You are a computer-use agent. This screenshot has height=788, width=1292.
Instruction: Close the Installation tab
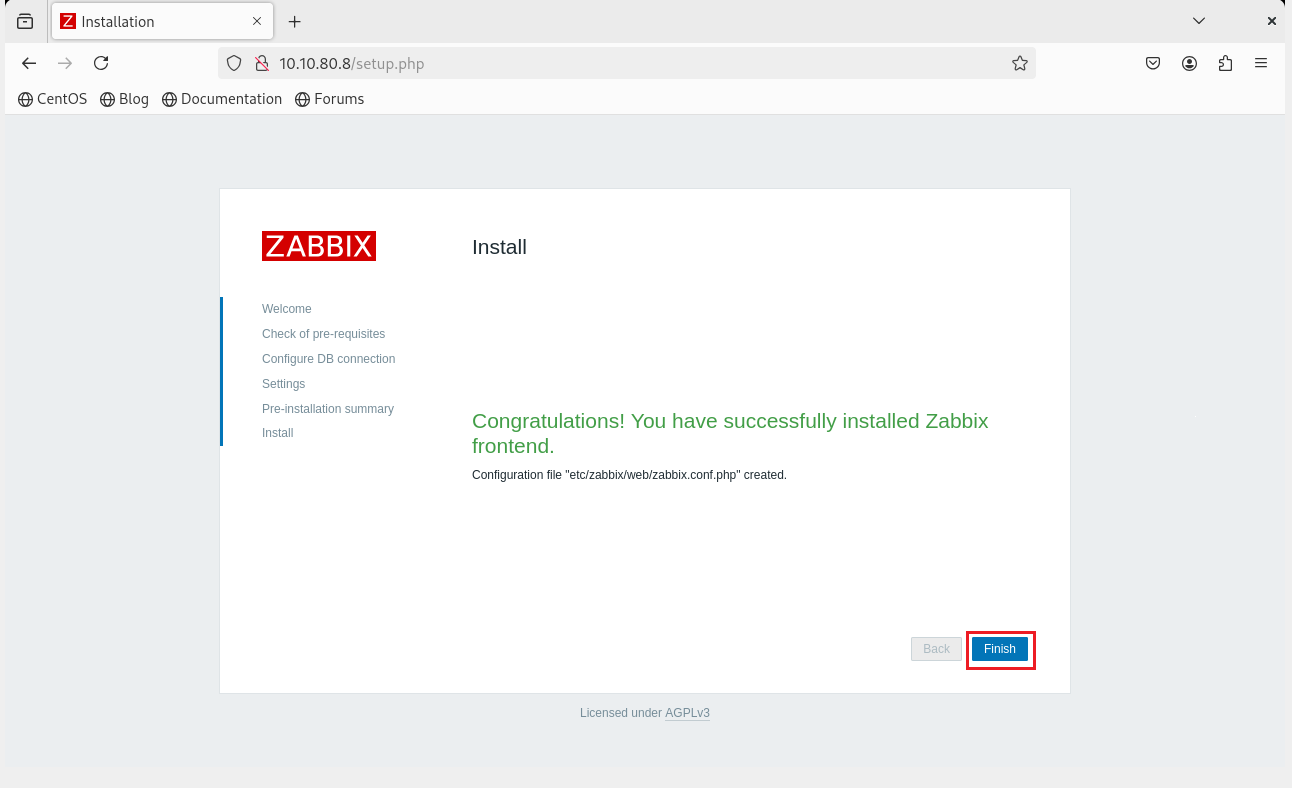click(x=257, y=21)
